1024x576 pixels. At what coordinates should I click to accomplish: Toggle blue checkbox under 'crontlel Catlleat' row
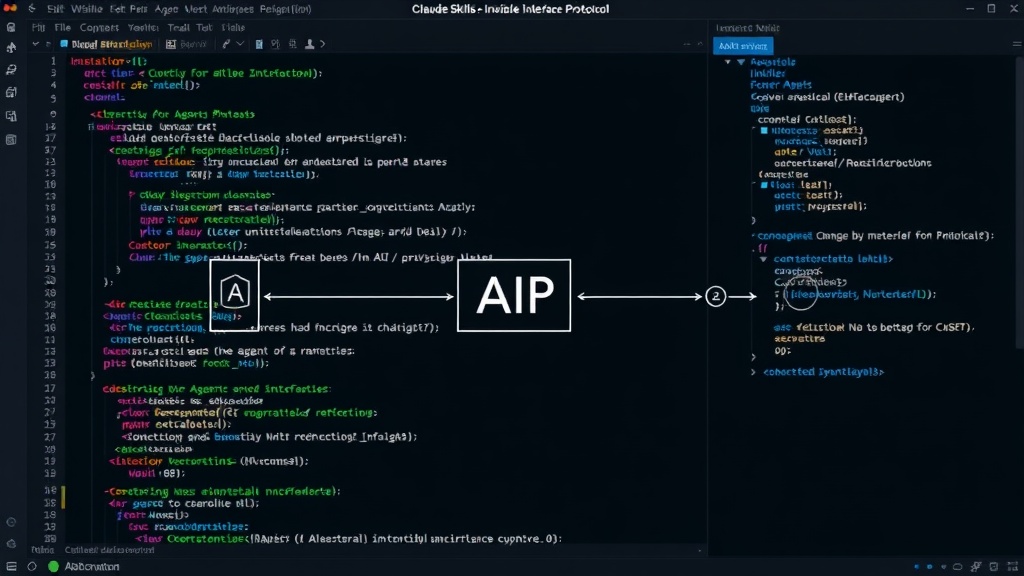(764, 131)
